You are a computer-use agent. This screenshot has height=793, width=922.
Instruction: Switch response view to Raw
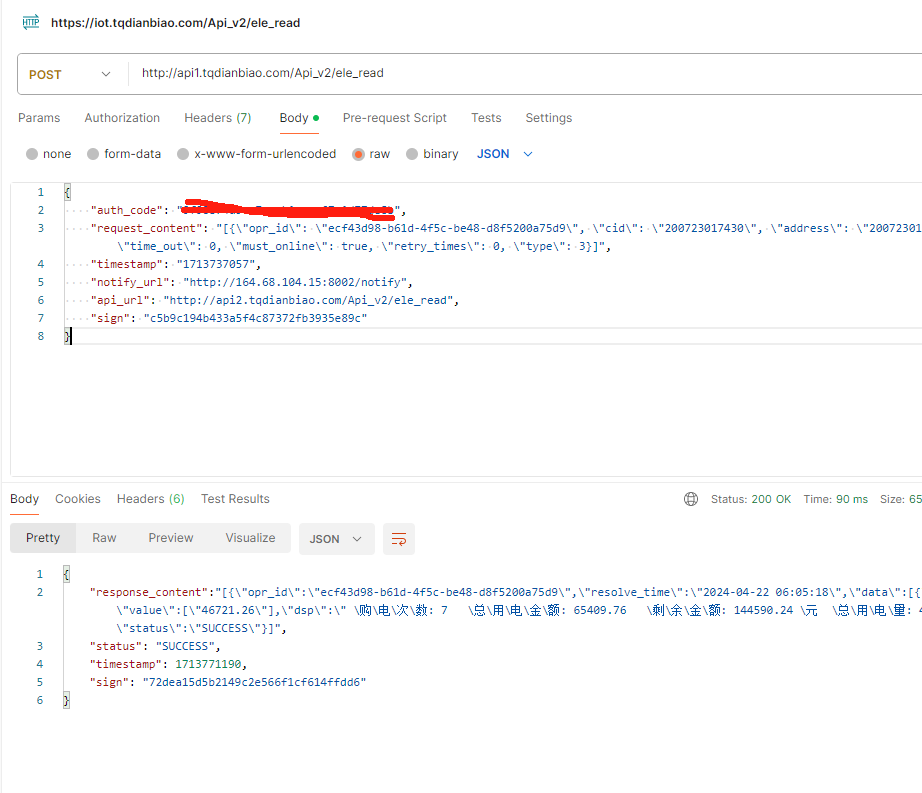coord(104,538)
